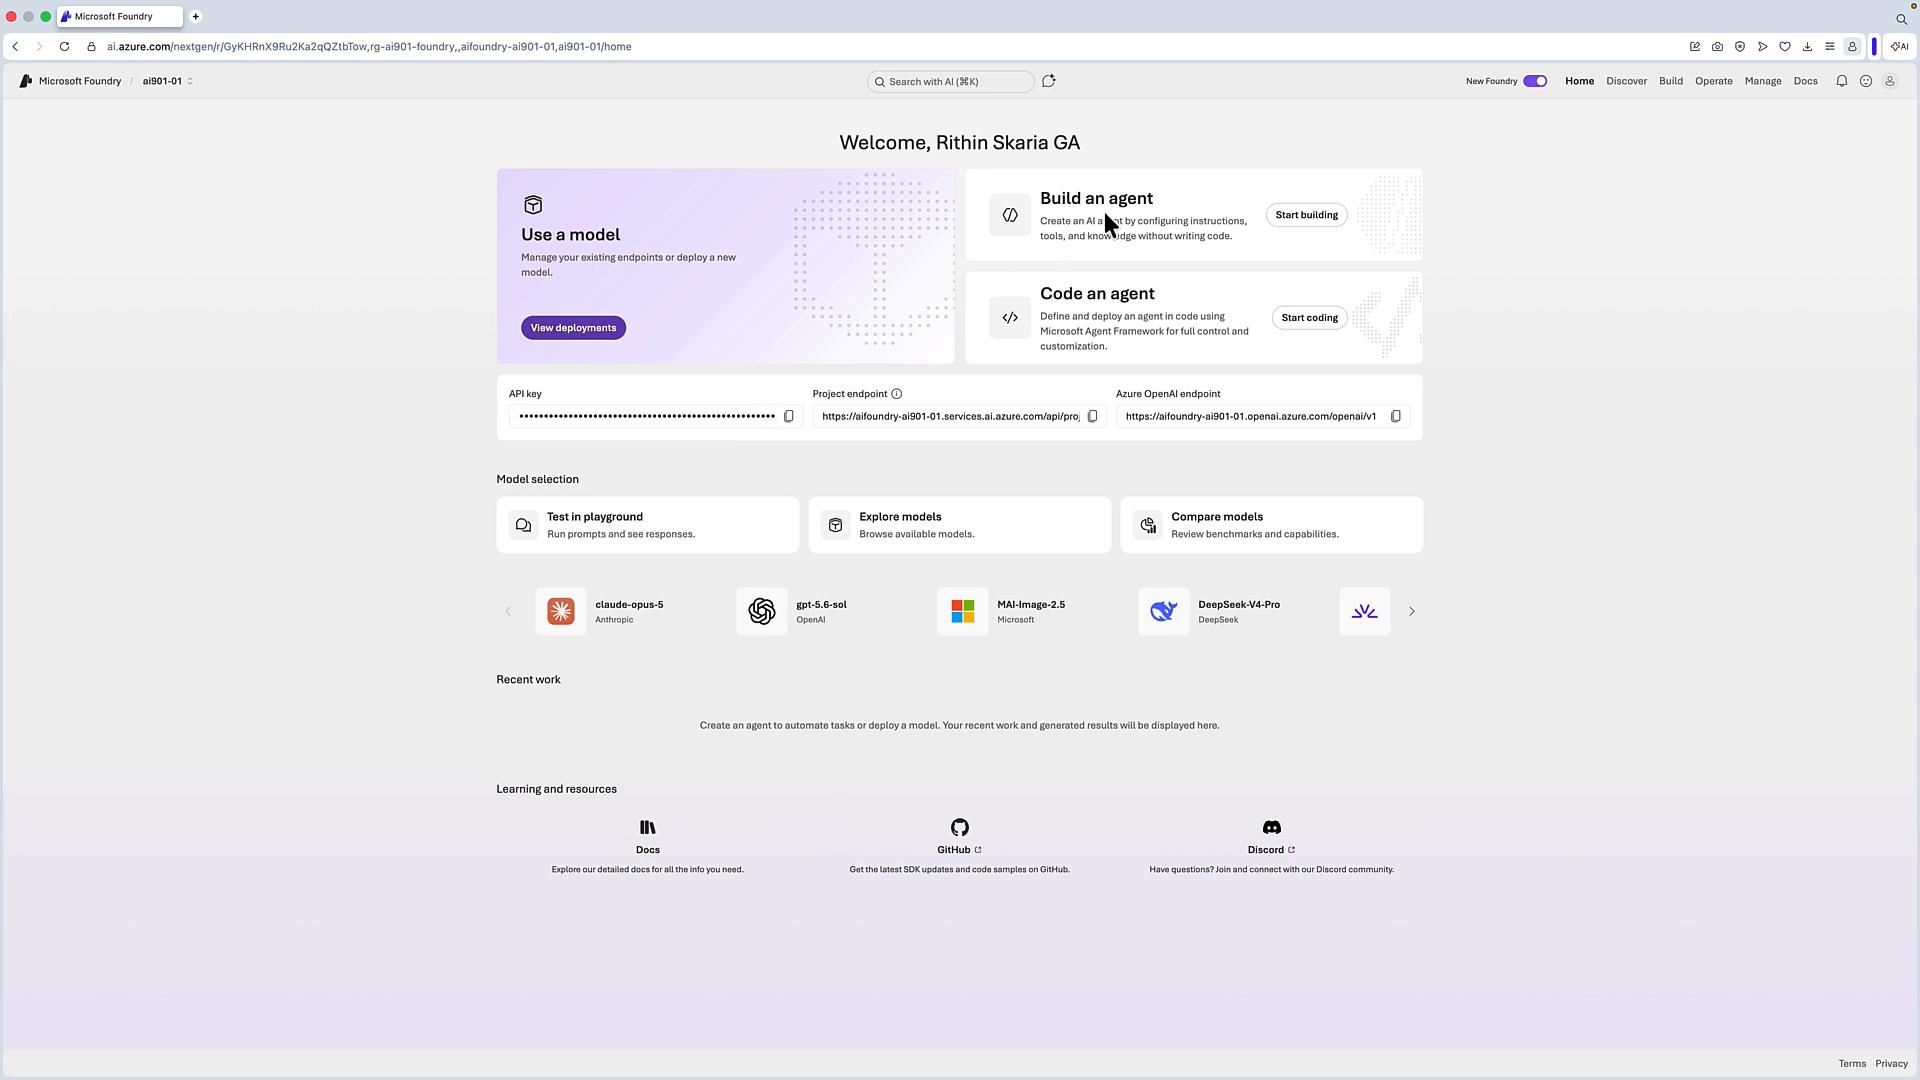Click the View deployments button
Viewport: 1920px width, 1080px height.
point(573,328)
